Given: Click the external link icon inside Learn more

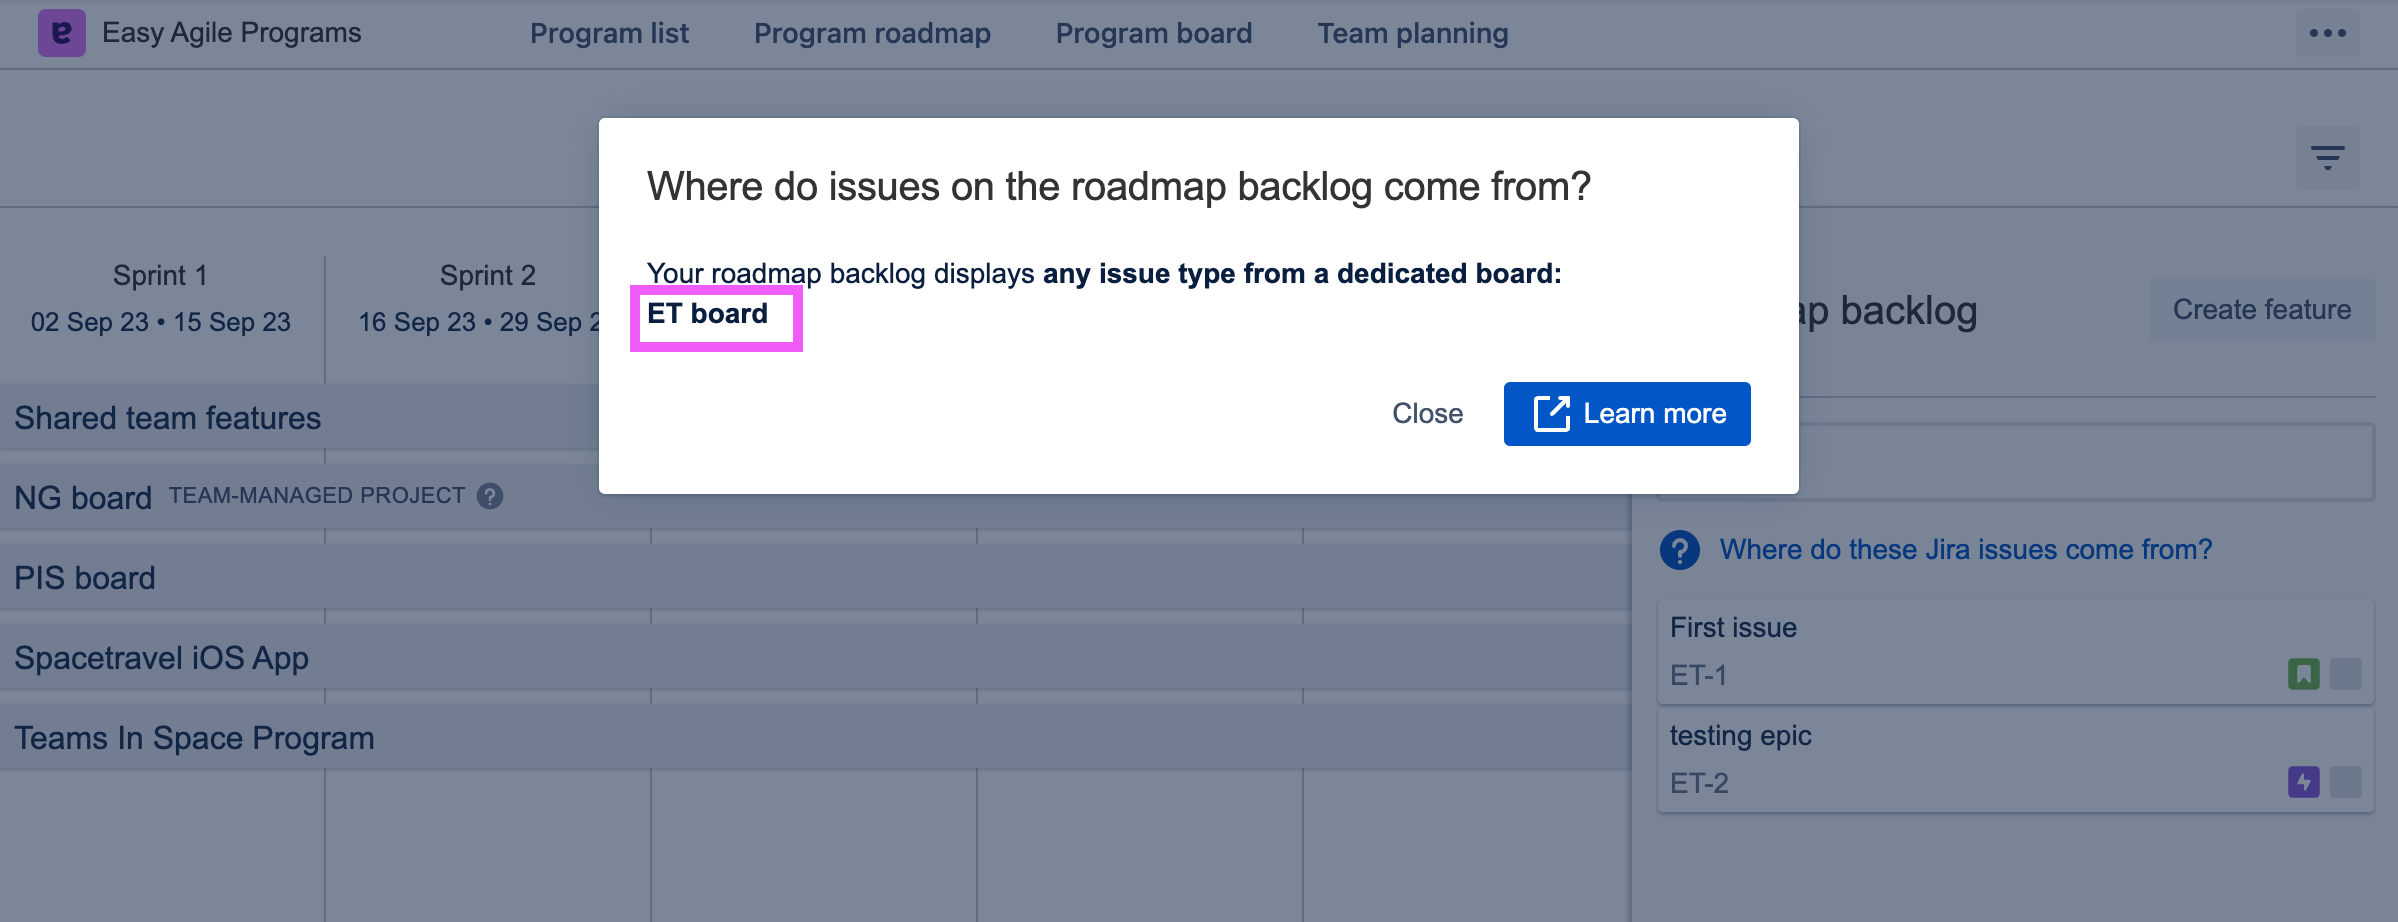Looking at the screenshot, I should pyautogui.click(x=1551, y=413).
